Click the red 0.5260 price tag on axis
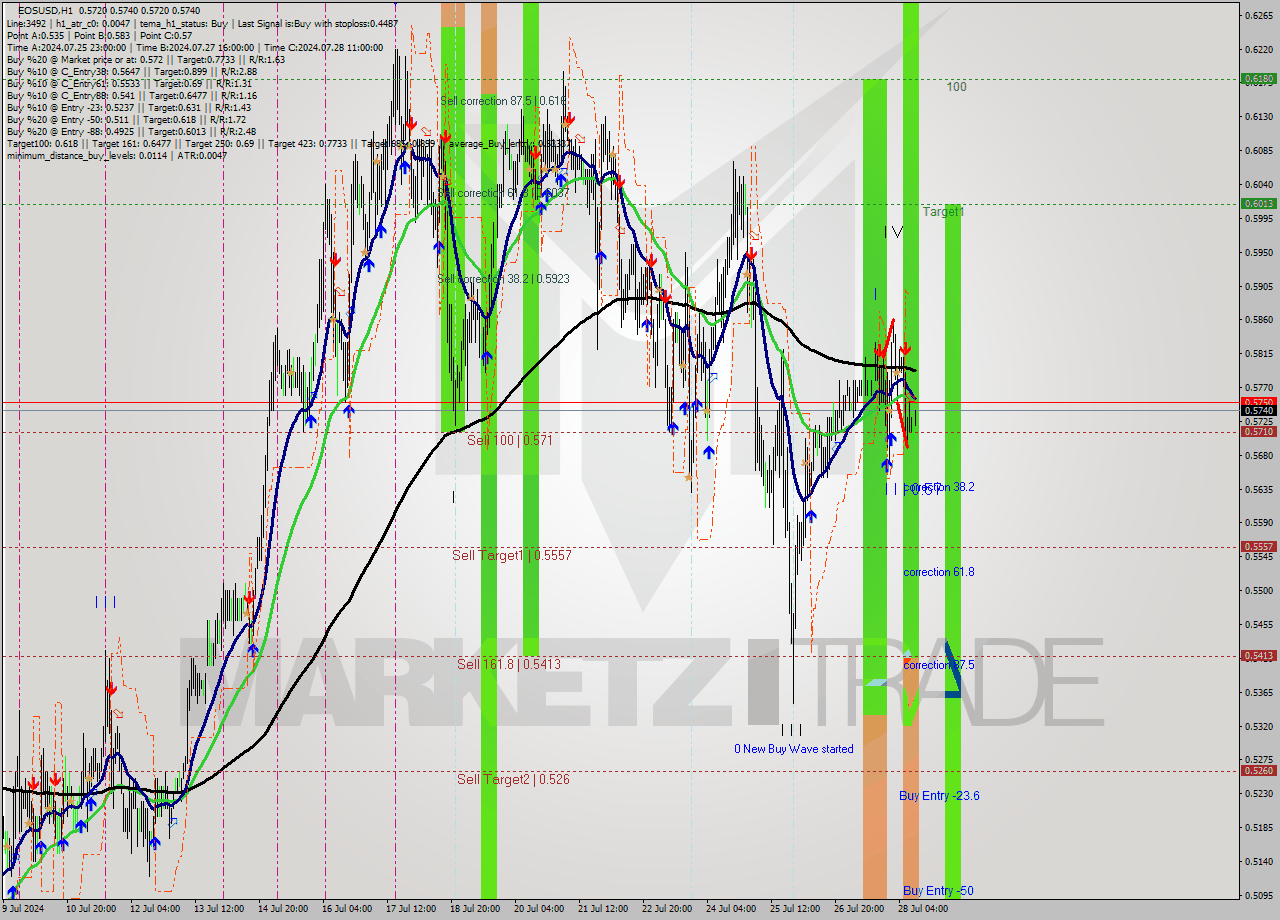 point(1258,770)
